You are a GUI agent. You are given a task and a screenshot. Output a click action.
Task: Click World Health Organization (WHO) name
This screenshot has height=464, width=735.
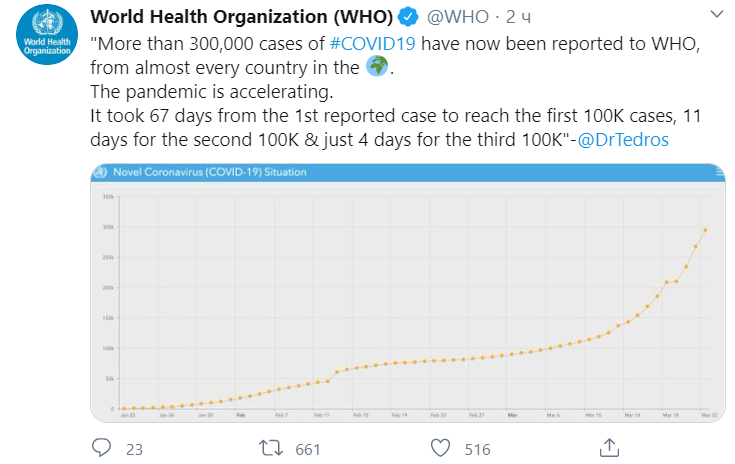click(241, 17)
